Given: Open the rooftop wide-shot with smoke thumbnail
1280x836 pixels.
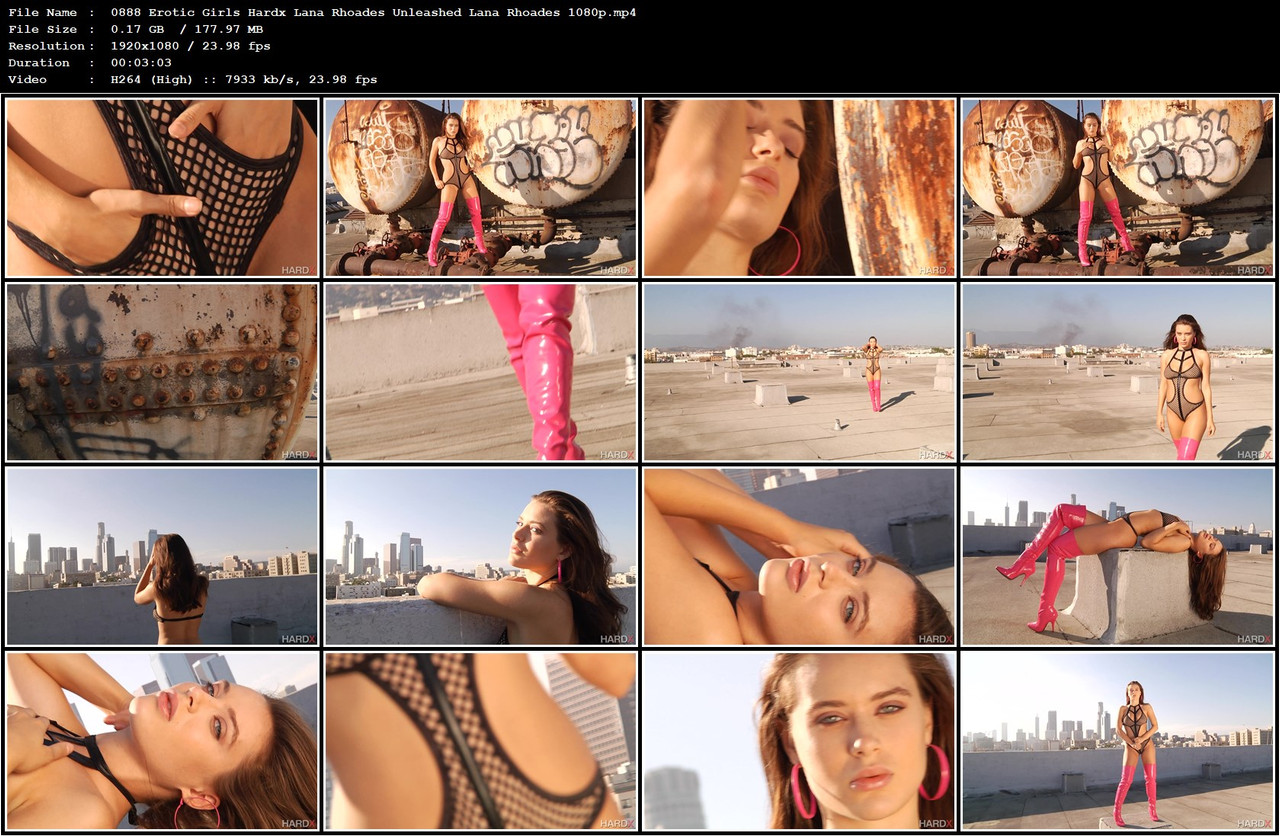Looking at the screenshot, I should [x=800, y=372].
